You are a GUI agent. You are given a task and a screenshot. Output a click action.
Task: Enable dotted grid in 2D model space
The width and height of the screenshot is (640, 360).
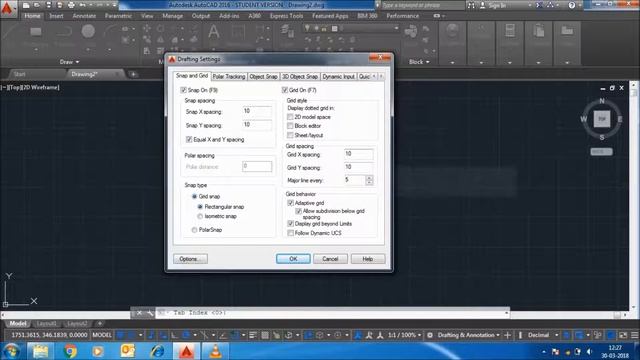[290, 117]
